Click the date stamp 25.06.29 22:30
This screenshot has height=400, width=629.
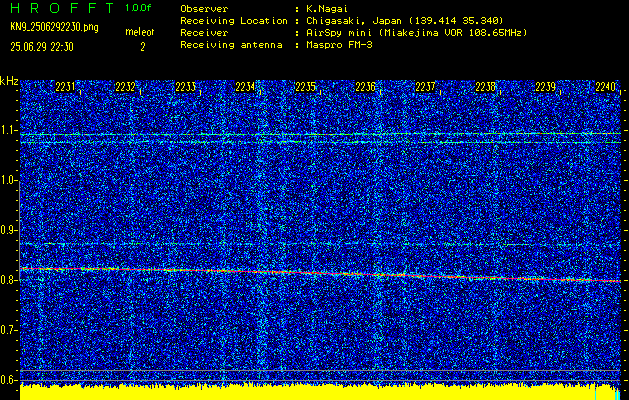pyautogui.click(x=42, y=47)
